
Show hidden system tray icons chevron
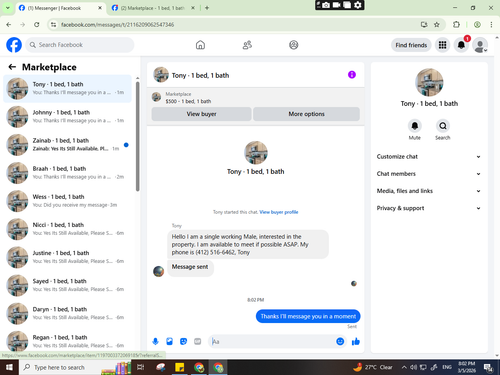tap(404, 367)
